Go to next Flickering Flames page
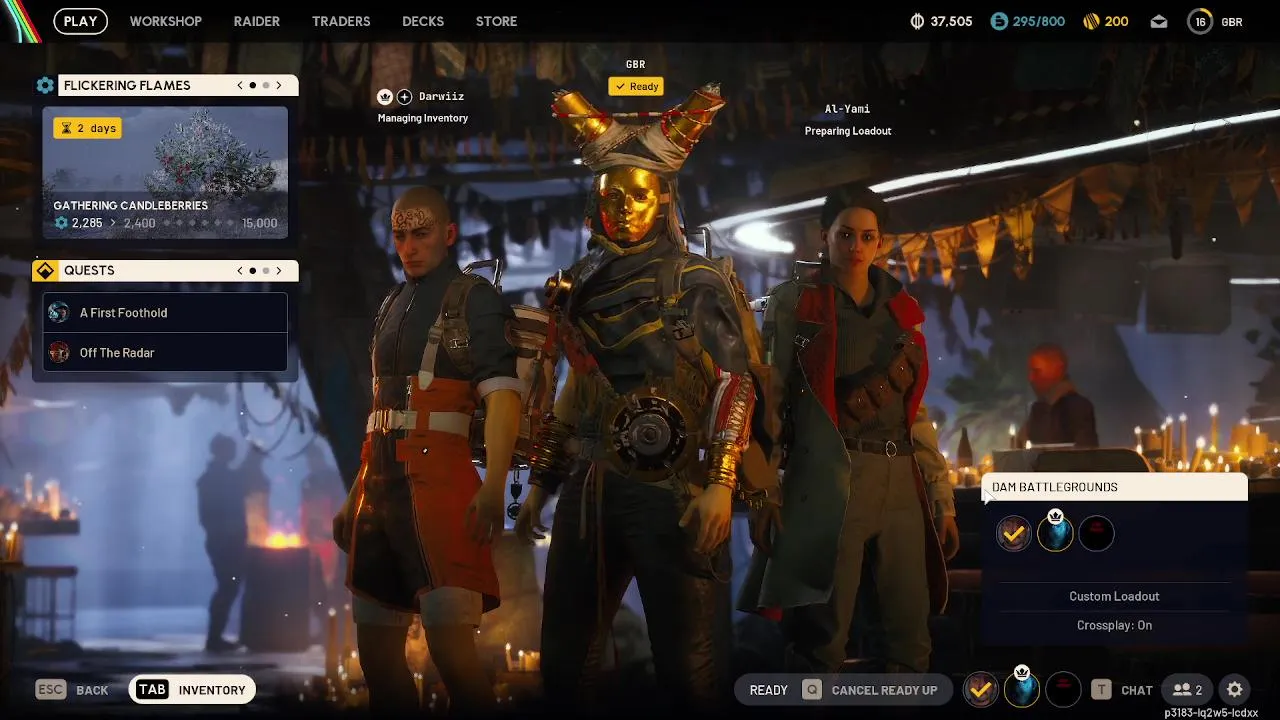The height and width of the screenshot is (720, 1280). pyautogui.click(x=279, y=85)
